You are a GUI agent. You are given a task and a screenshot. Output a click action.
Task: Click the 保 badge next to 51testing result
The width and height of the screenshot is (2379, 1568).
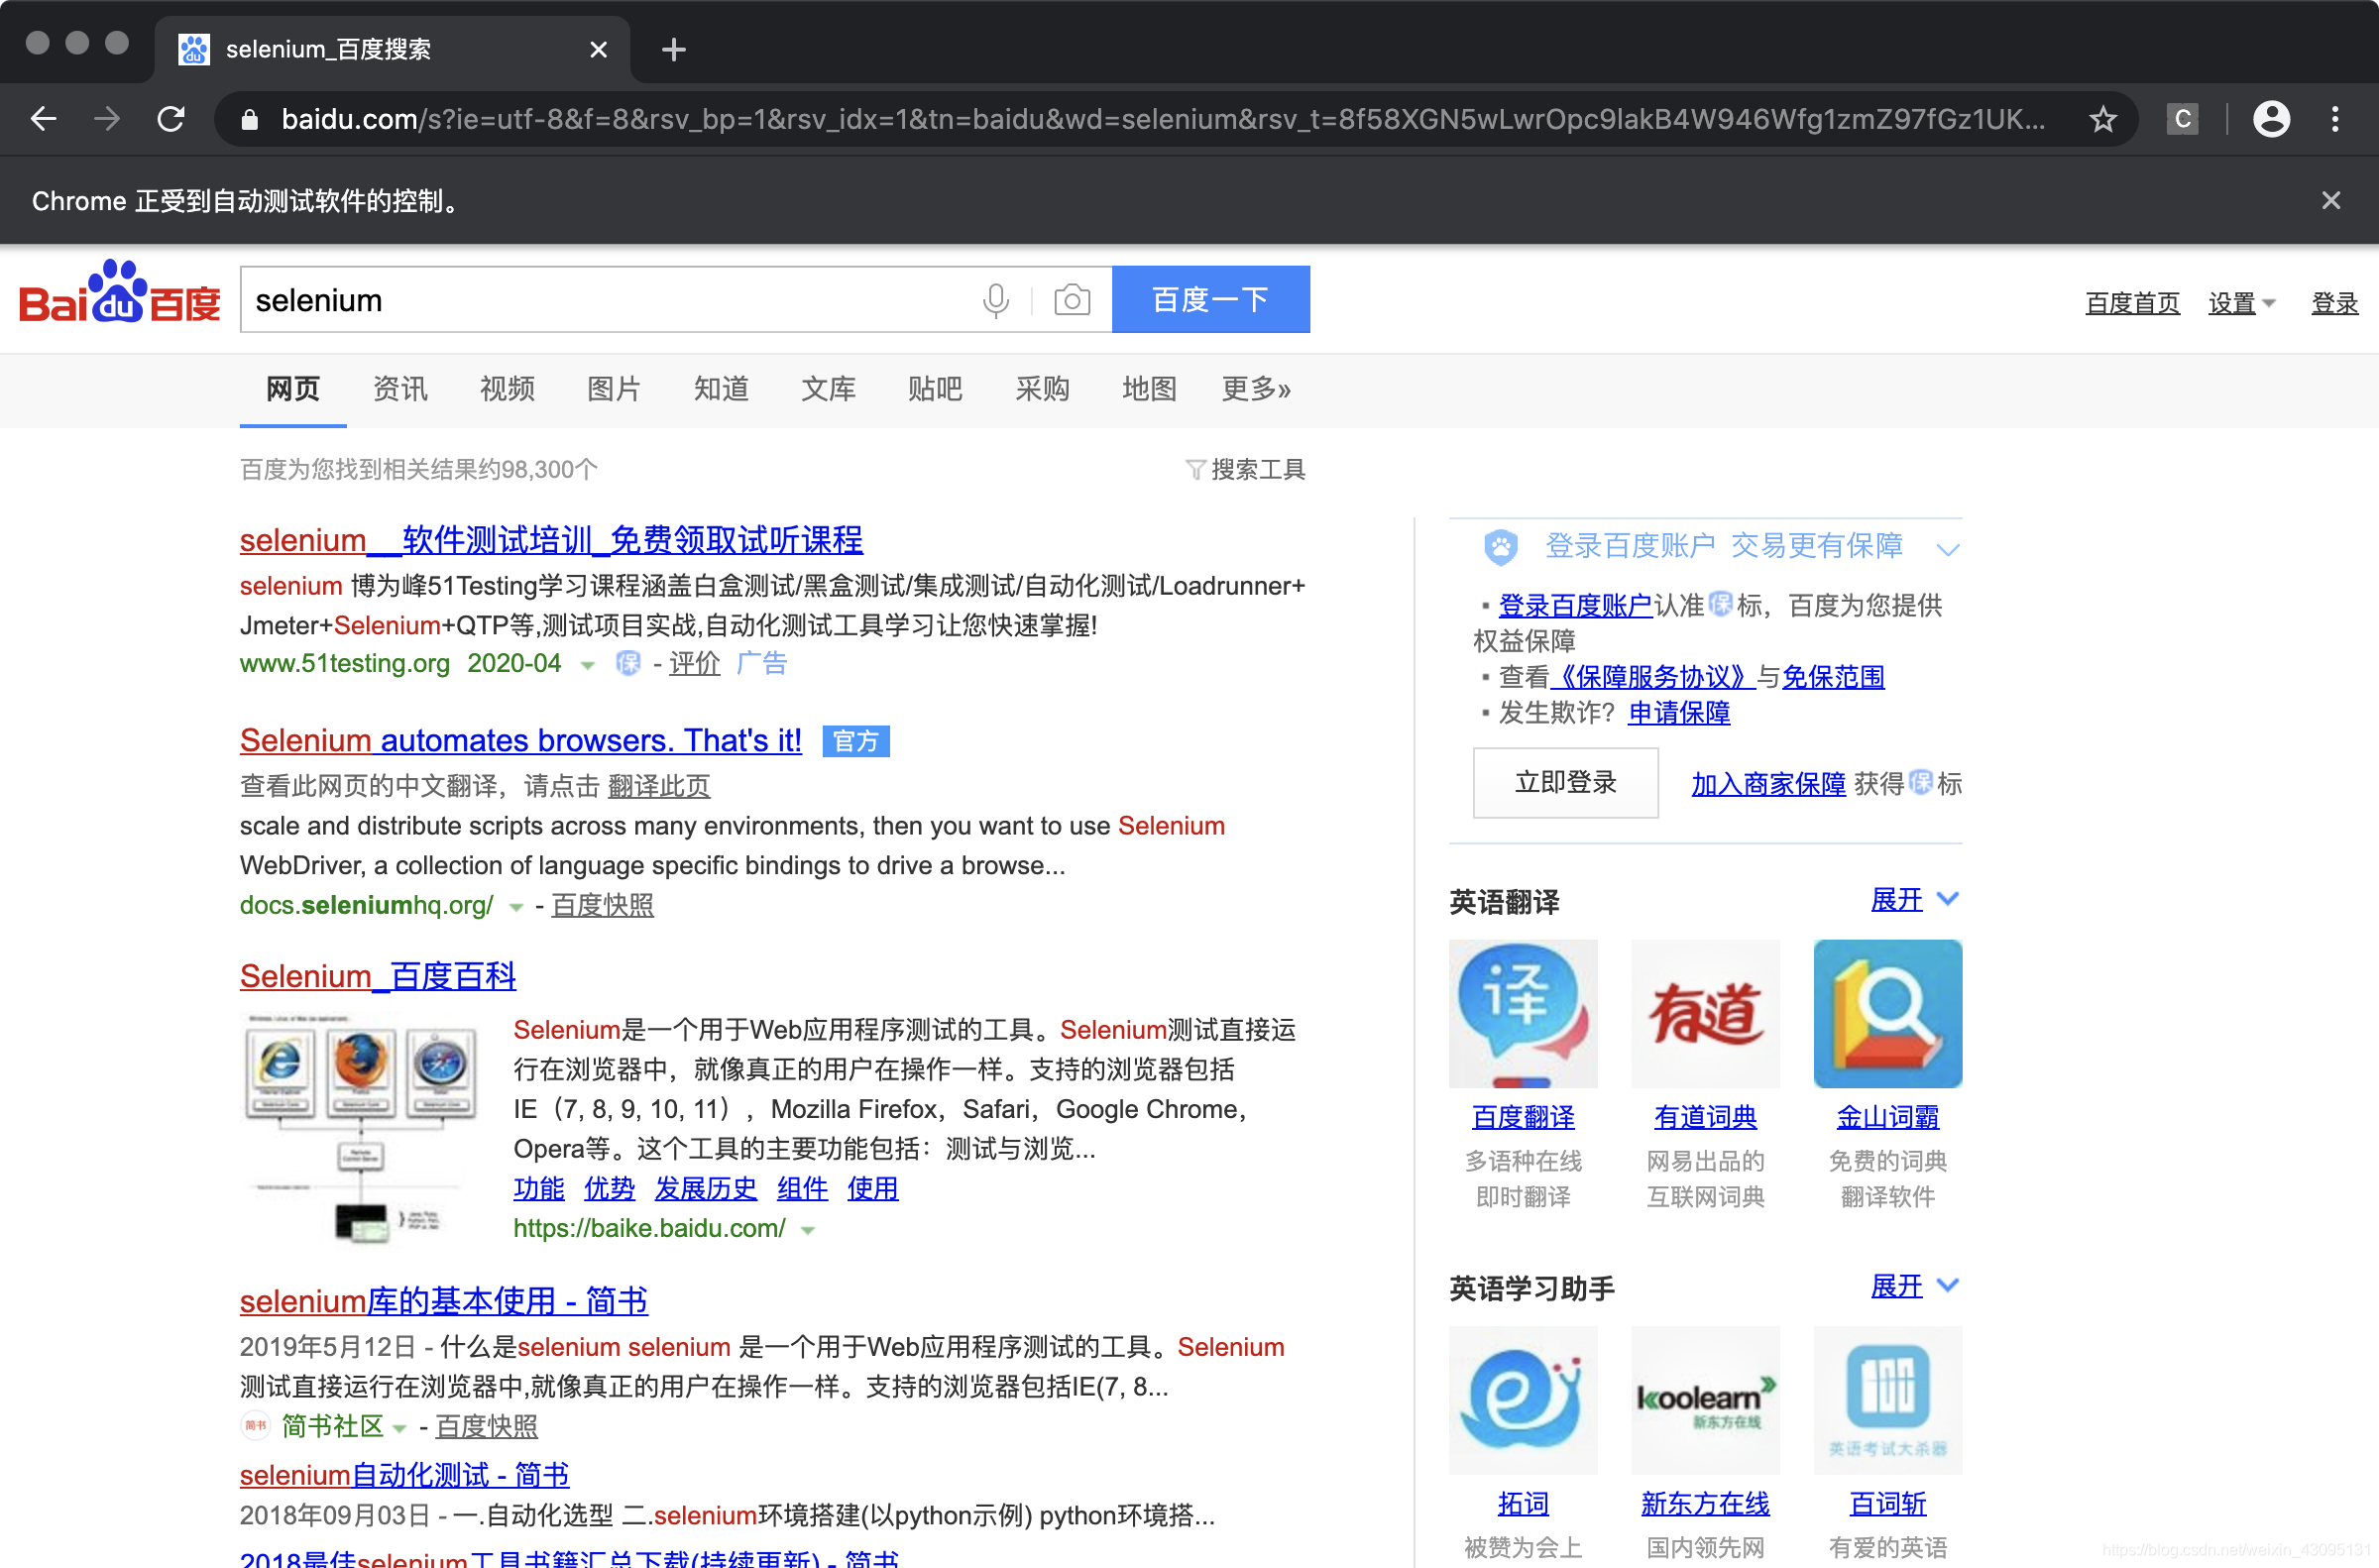pos(628,663)
